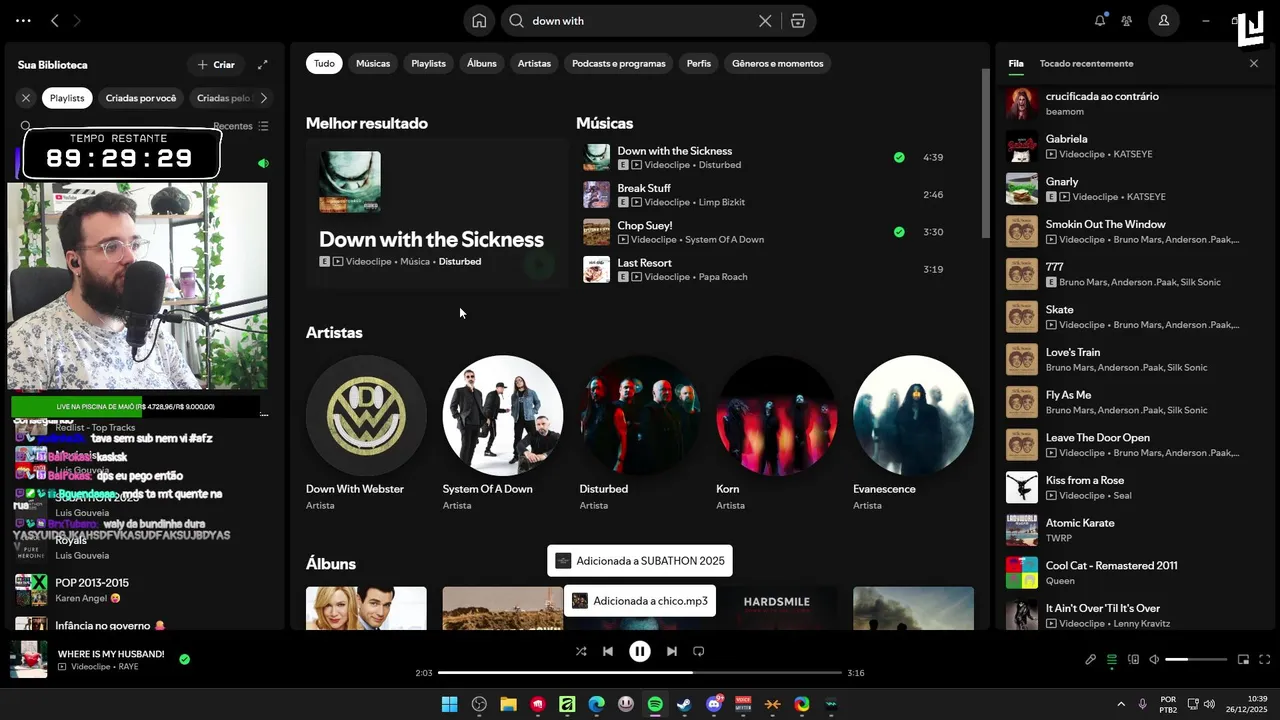Image resolution: width=1280 pixels, height=720 pixels.
Task: Open the user profile icon
Action: (x=1164, y=20)
